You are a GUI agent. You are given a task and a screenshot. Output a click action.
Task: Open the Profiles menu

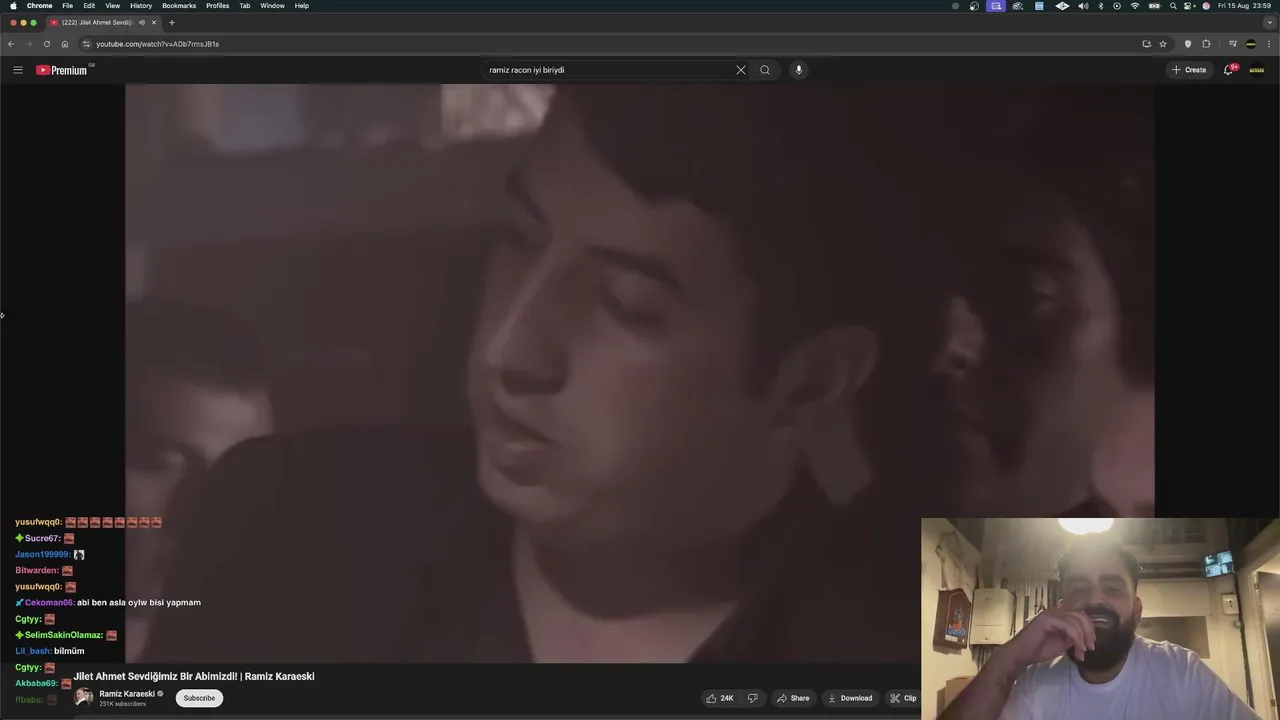click(x=217, y=6)
